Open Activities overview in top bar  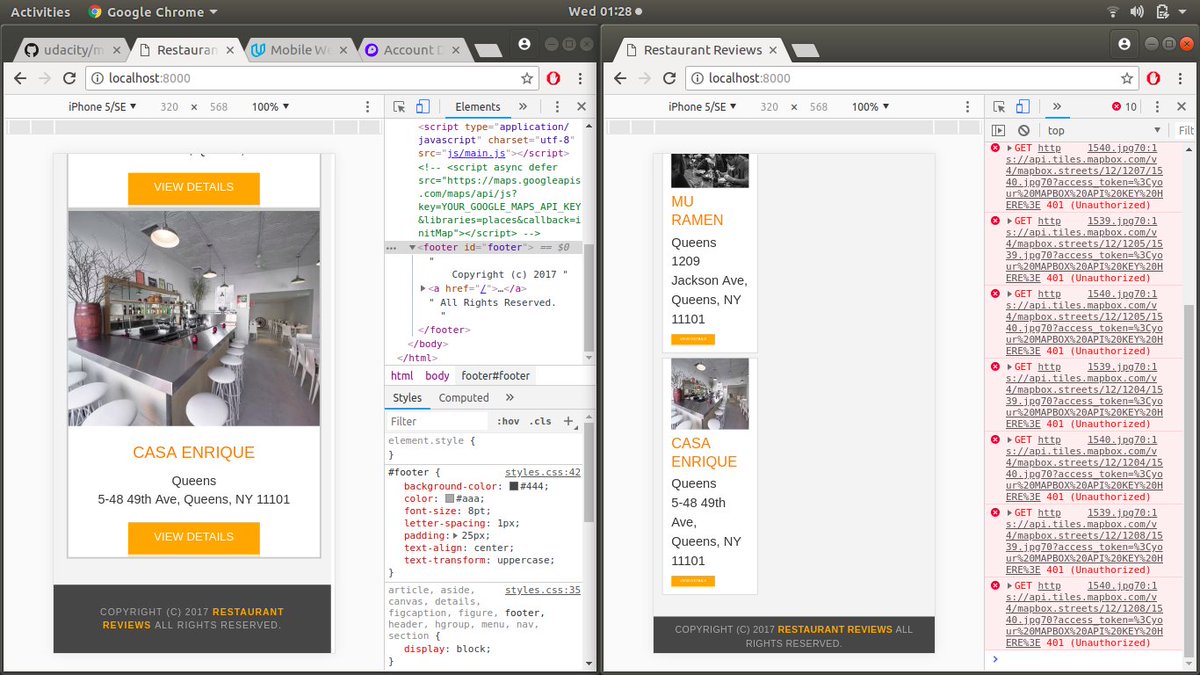coord(40,12)
